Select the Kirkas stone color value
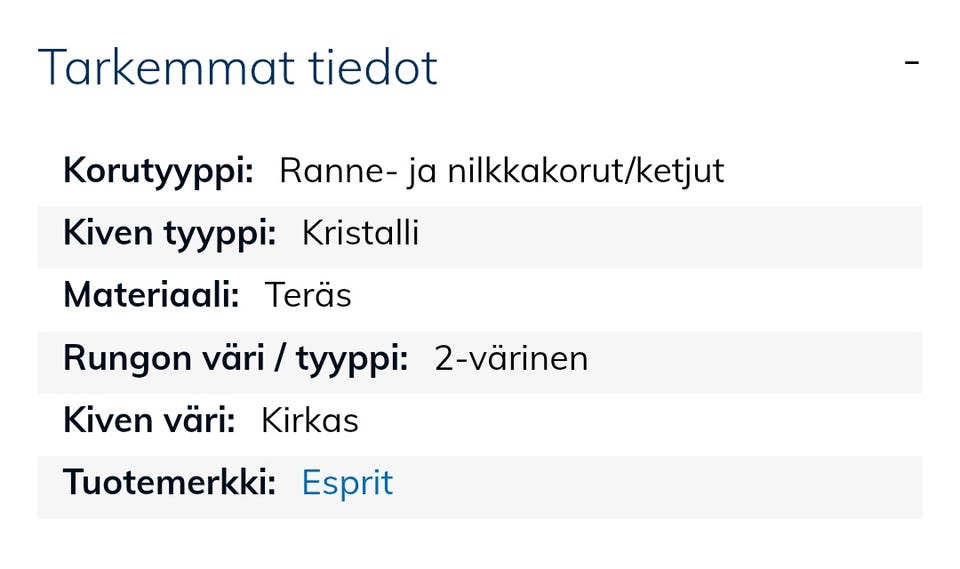Screen dimensions: 960x569 [x=309, y=420]
